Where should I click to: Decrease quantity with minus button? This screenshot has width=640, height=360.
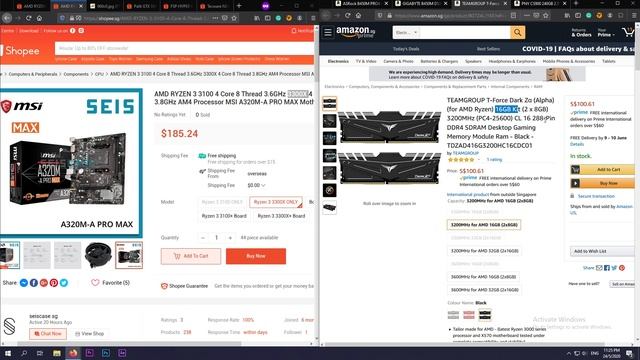tap(203, 238)
